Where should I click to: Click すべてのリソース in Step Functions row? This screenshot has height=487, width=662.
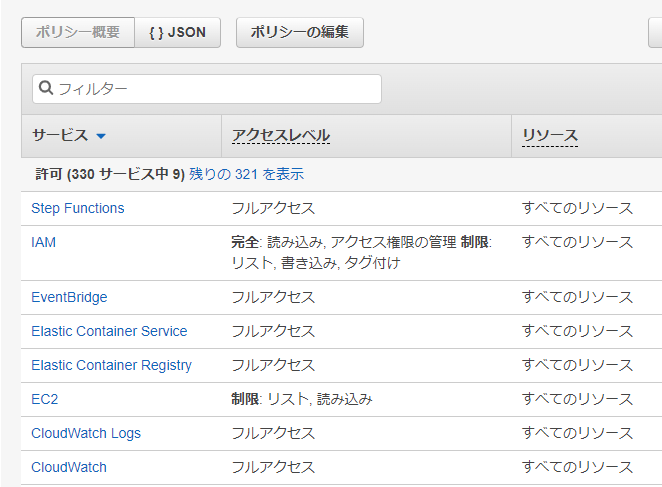[577, 208]
